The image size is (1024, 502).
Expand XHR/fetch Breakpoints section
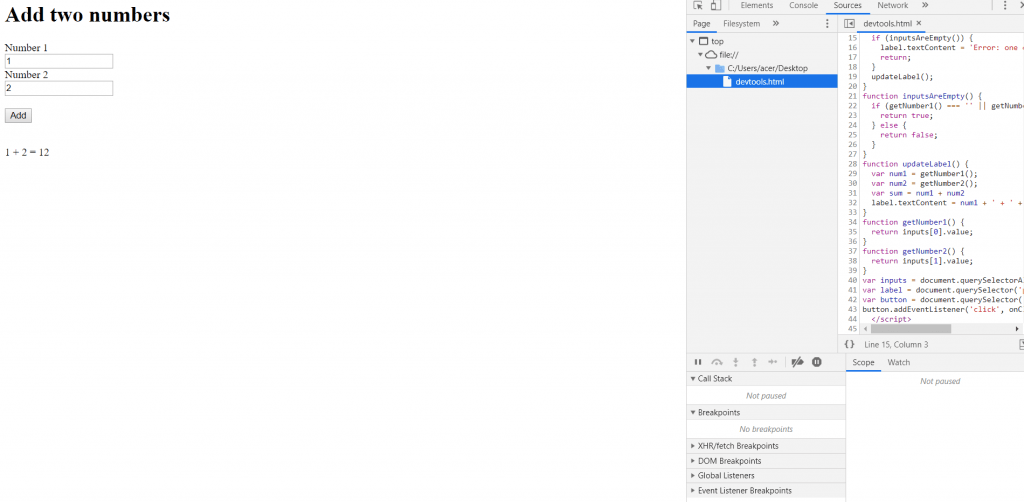coord(737,446)
